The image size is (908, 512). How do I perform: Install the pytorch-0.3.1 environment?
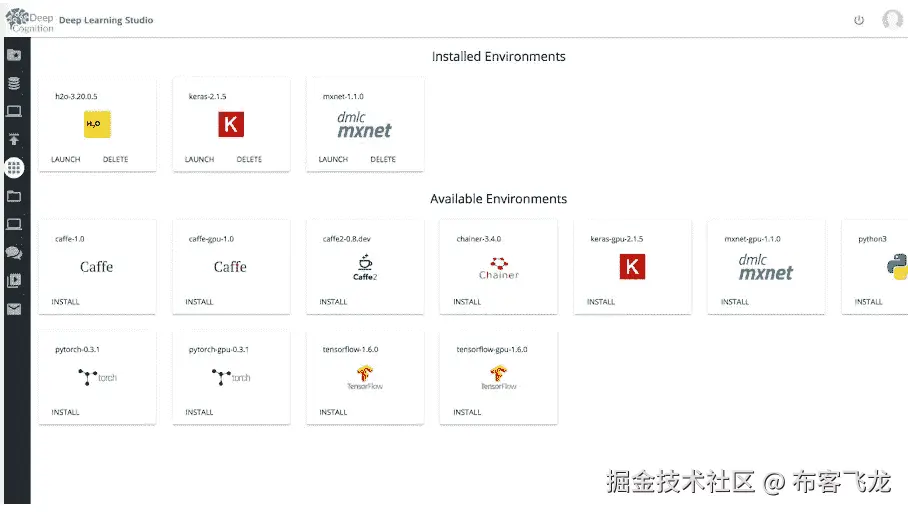[x=65, y=412]
